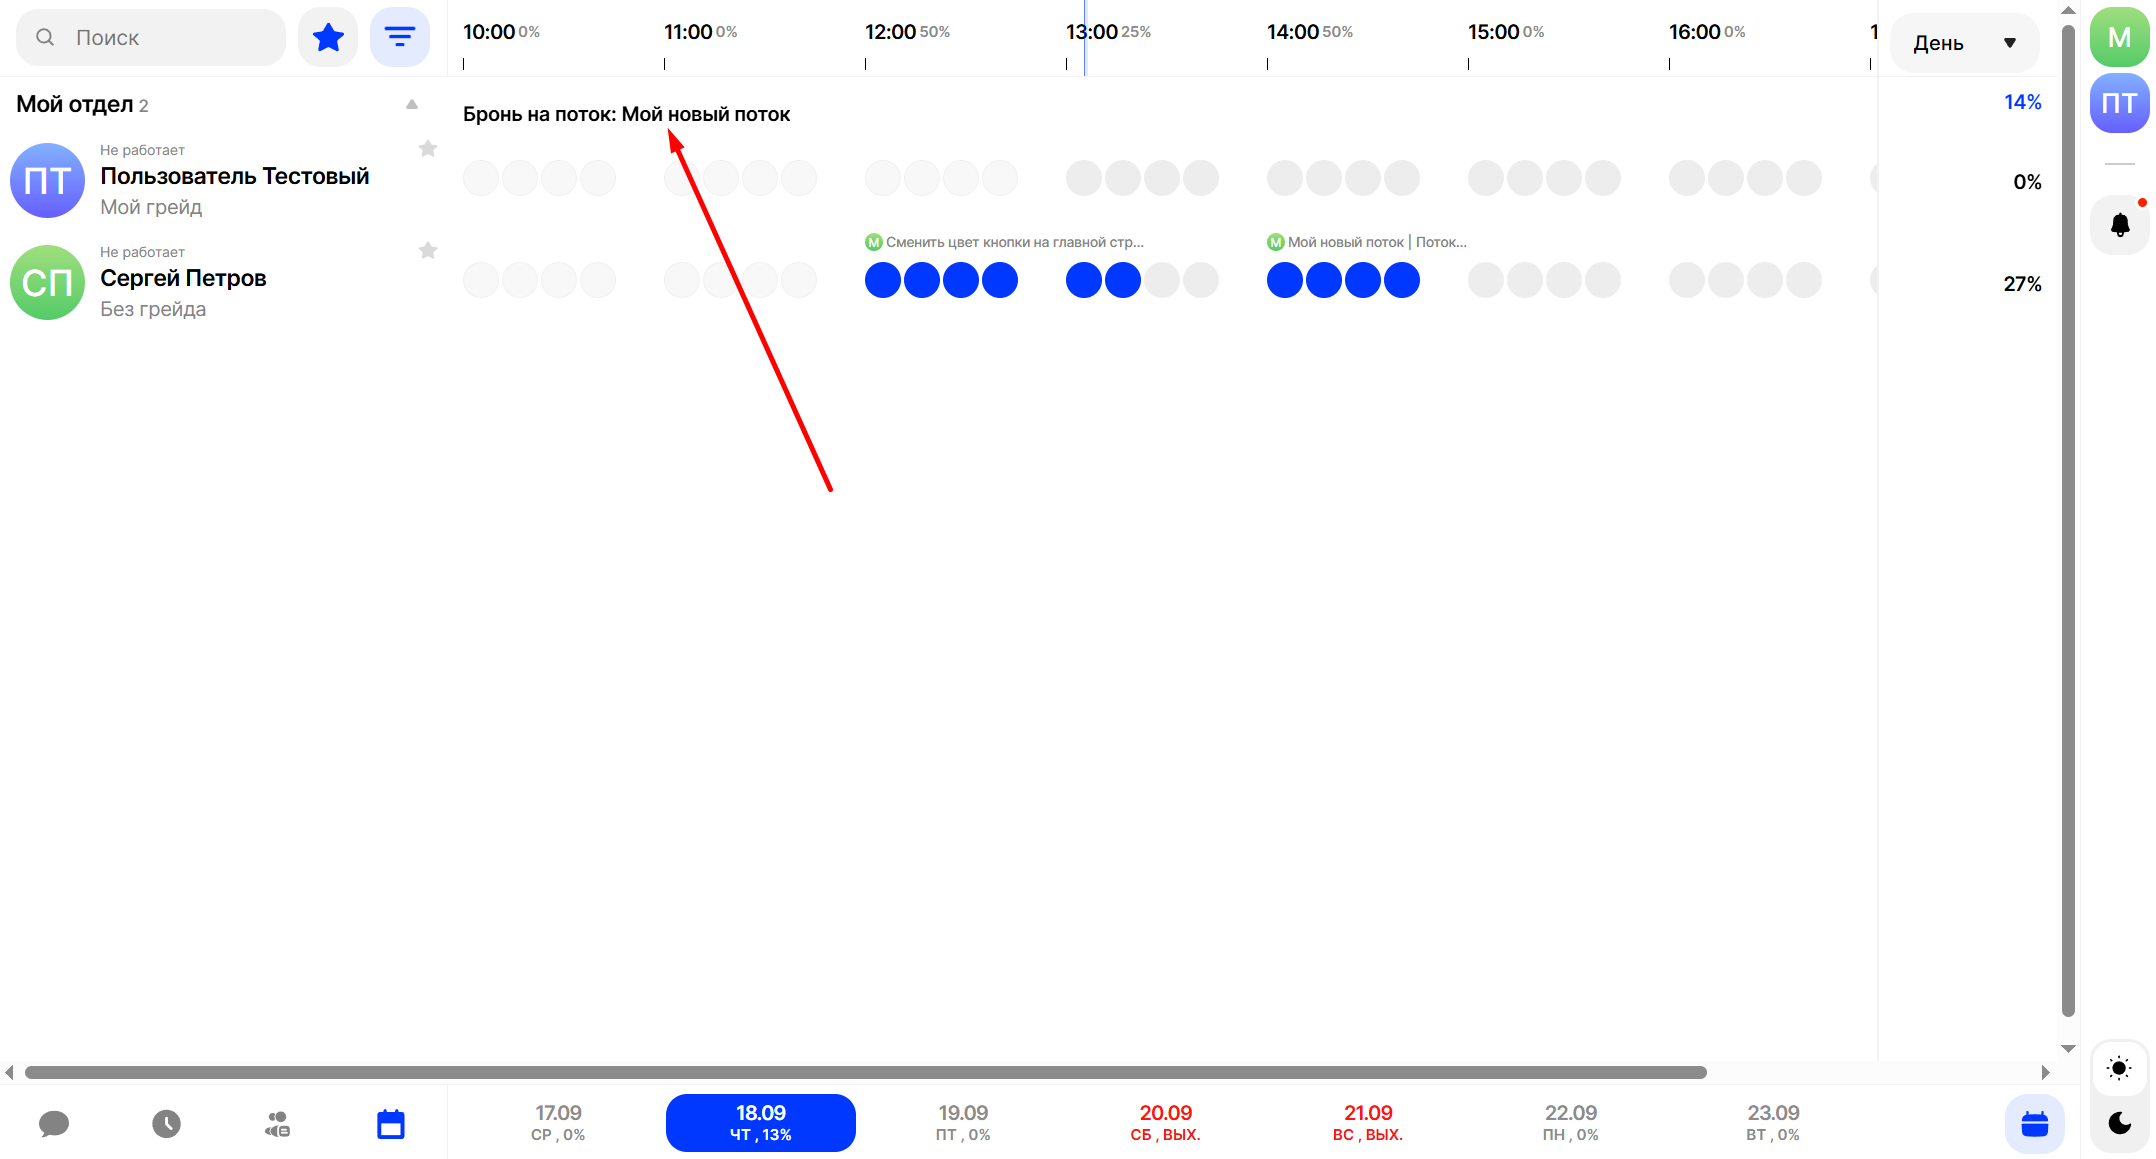Click the favorites star filter button
Screen dimensions: 2156x1159
pos(328,38)
